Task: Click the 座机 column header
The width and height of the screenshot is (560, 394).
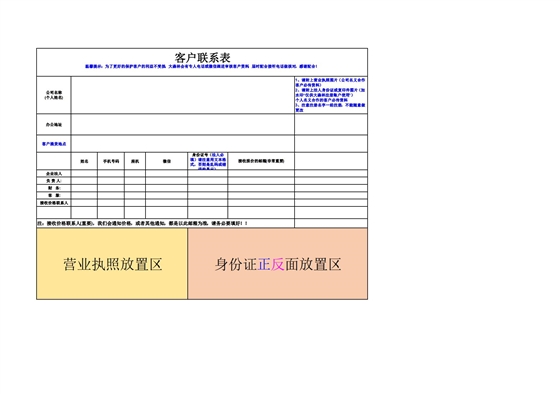Action: click(135, 161)
